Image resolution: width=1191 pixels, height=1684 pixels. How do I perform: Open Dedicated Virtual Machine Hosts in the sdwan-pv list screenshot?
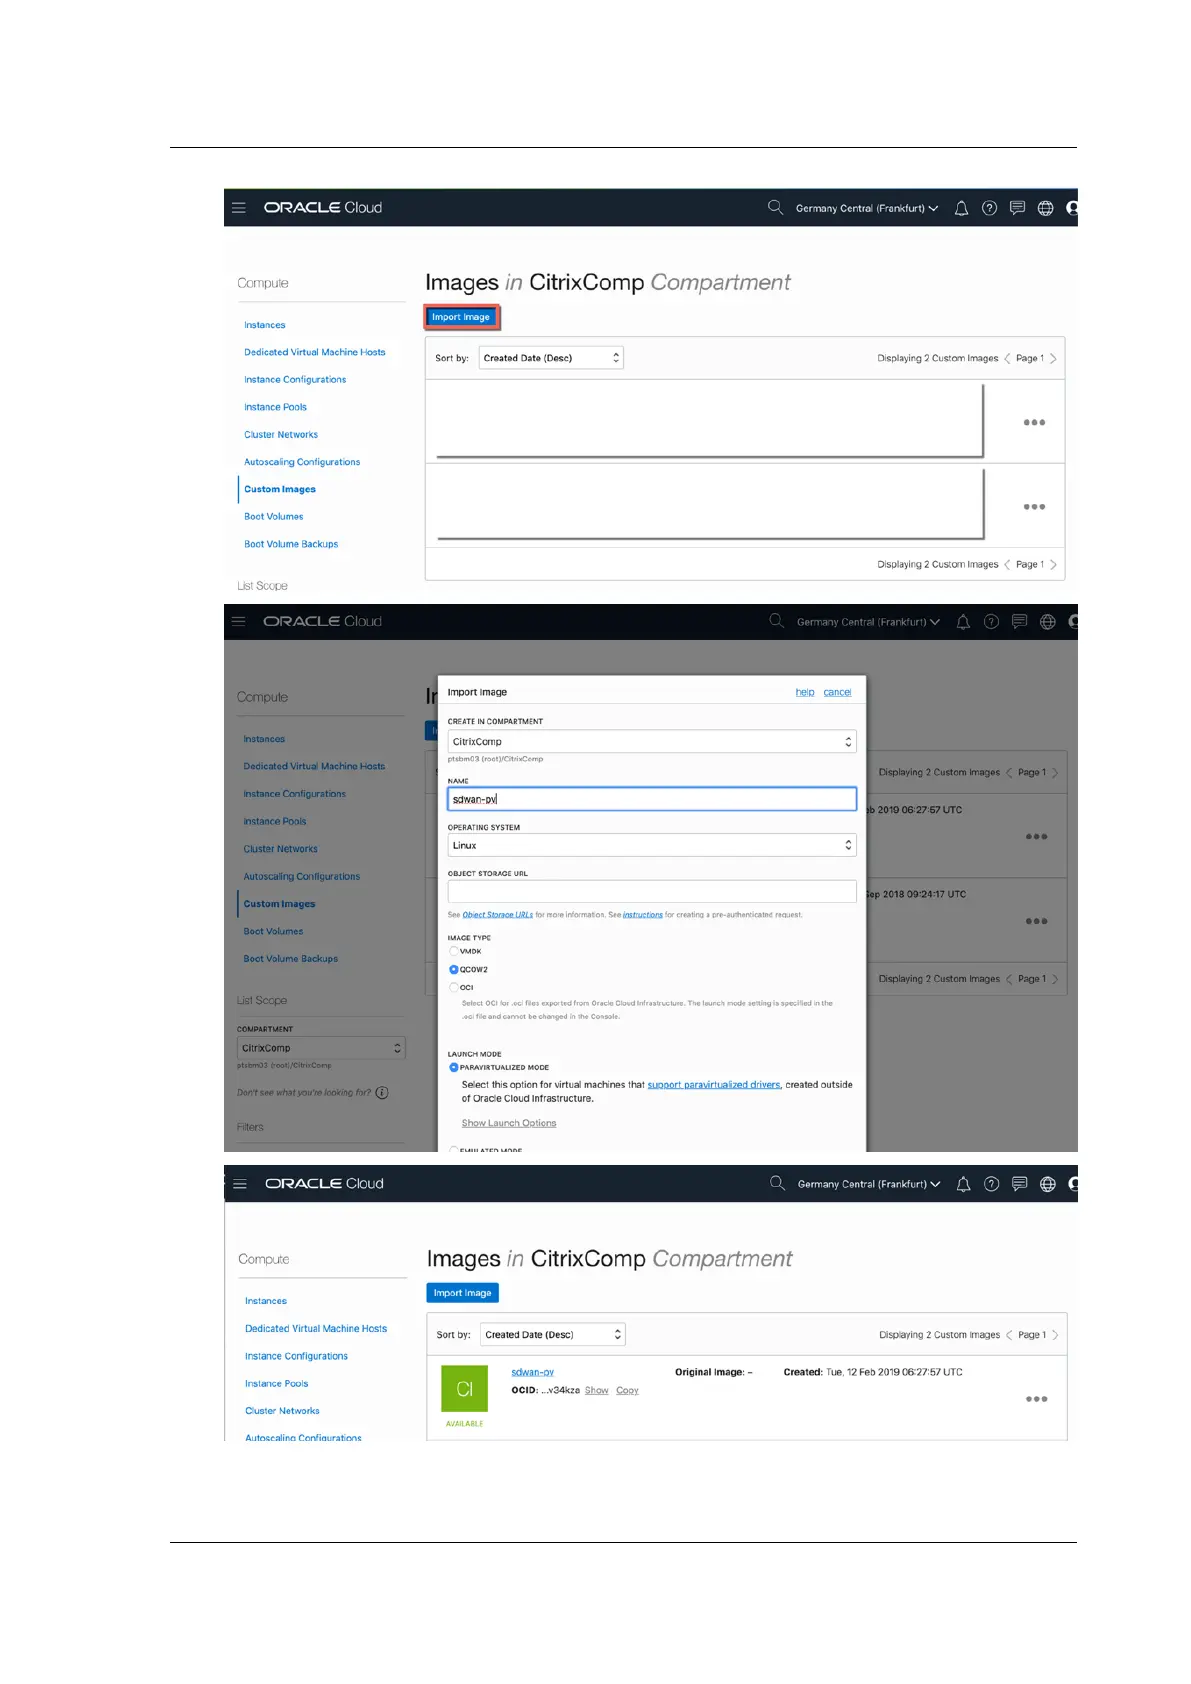point(316,1329)
